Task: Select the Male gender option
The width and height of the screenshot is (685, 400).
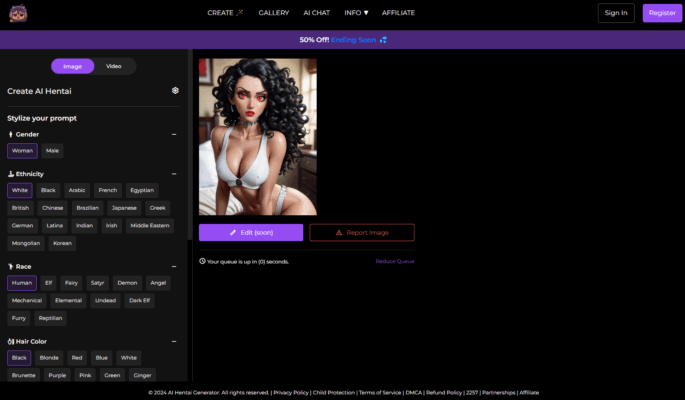Action: pos(52,150)
